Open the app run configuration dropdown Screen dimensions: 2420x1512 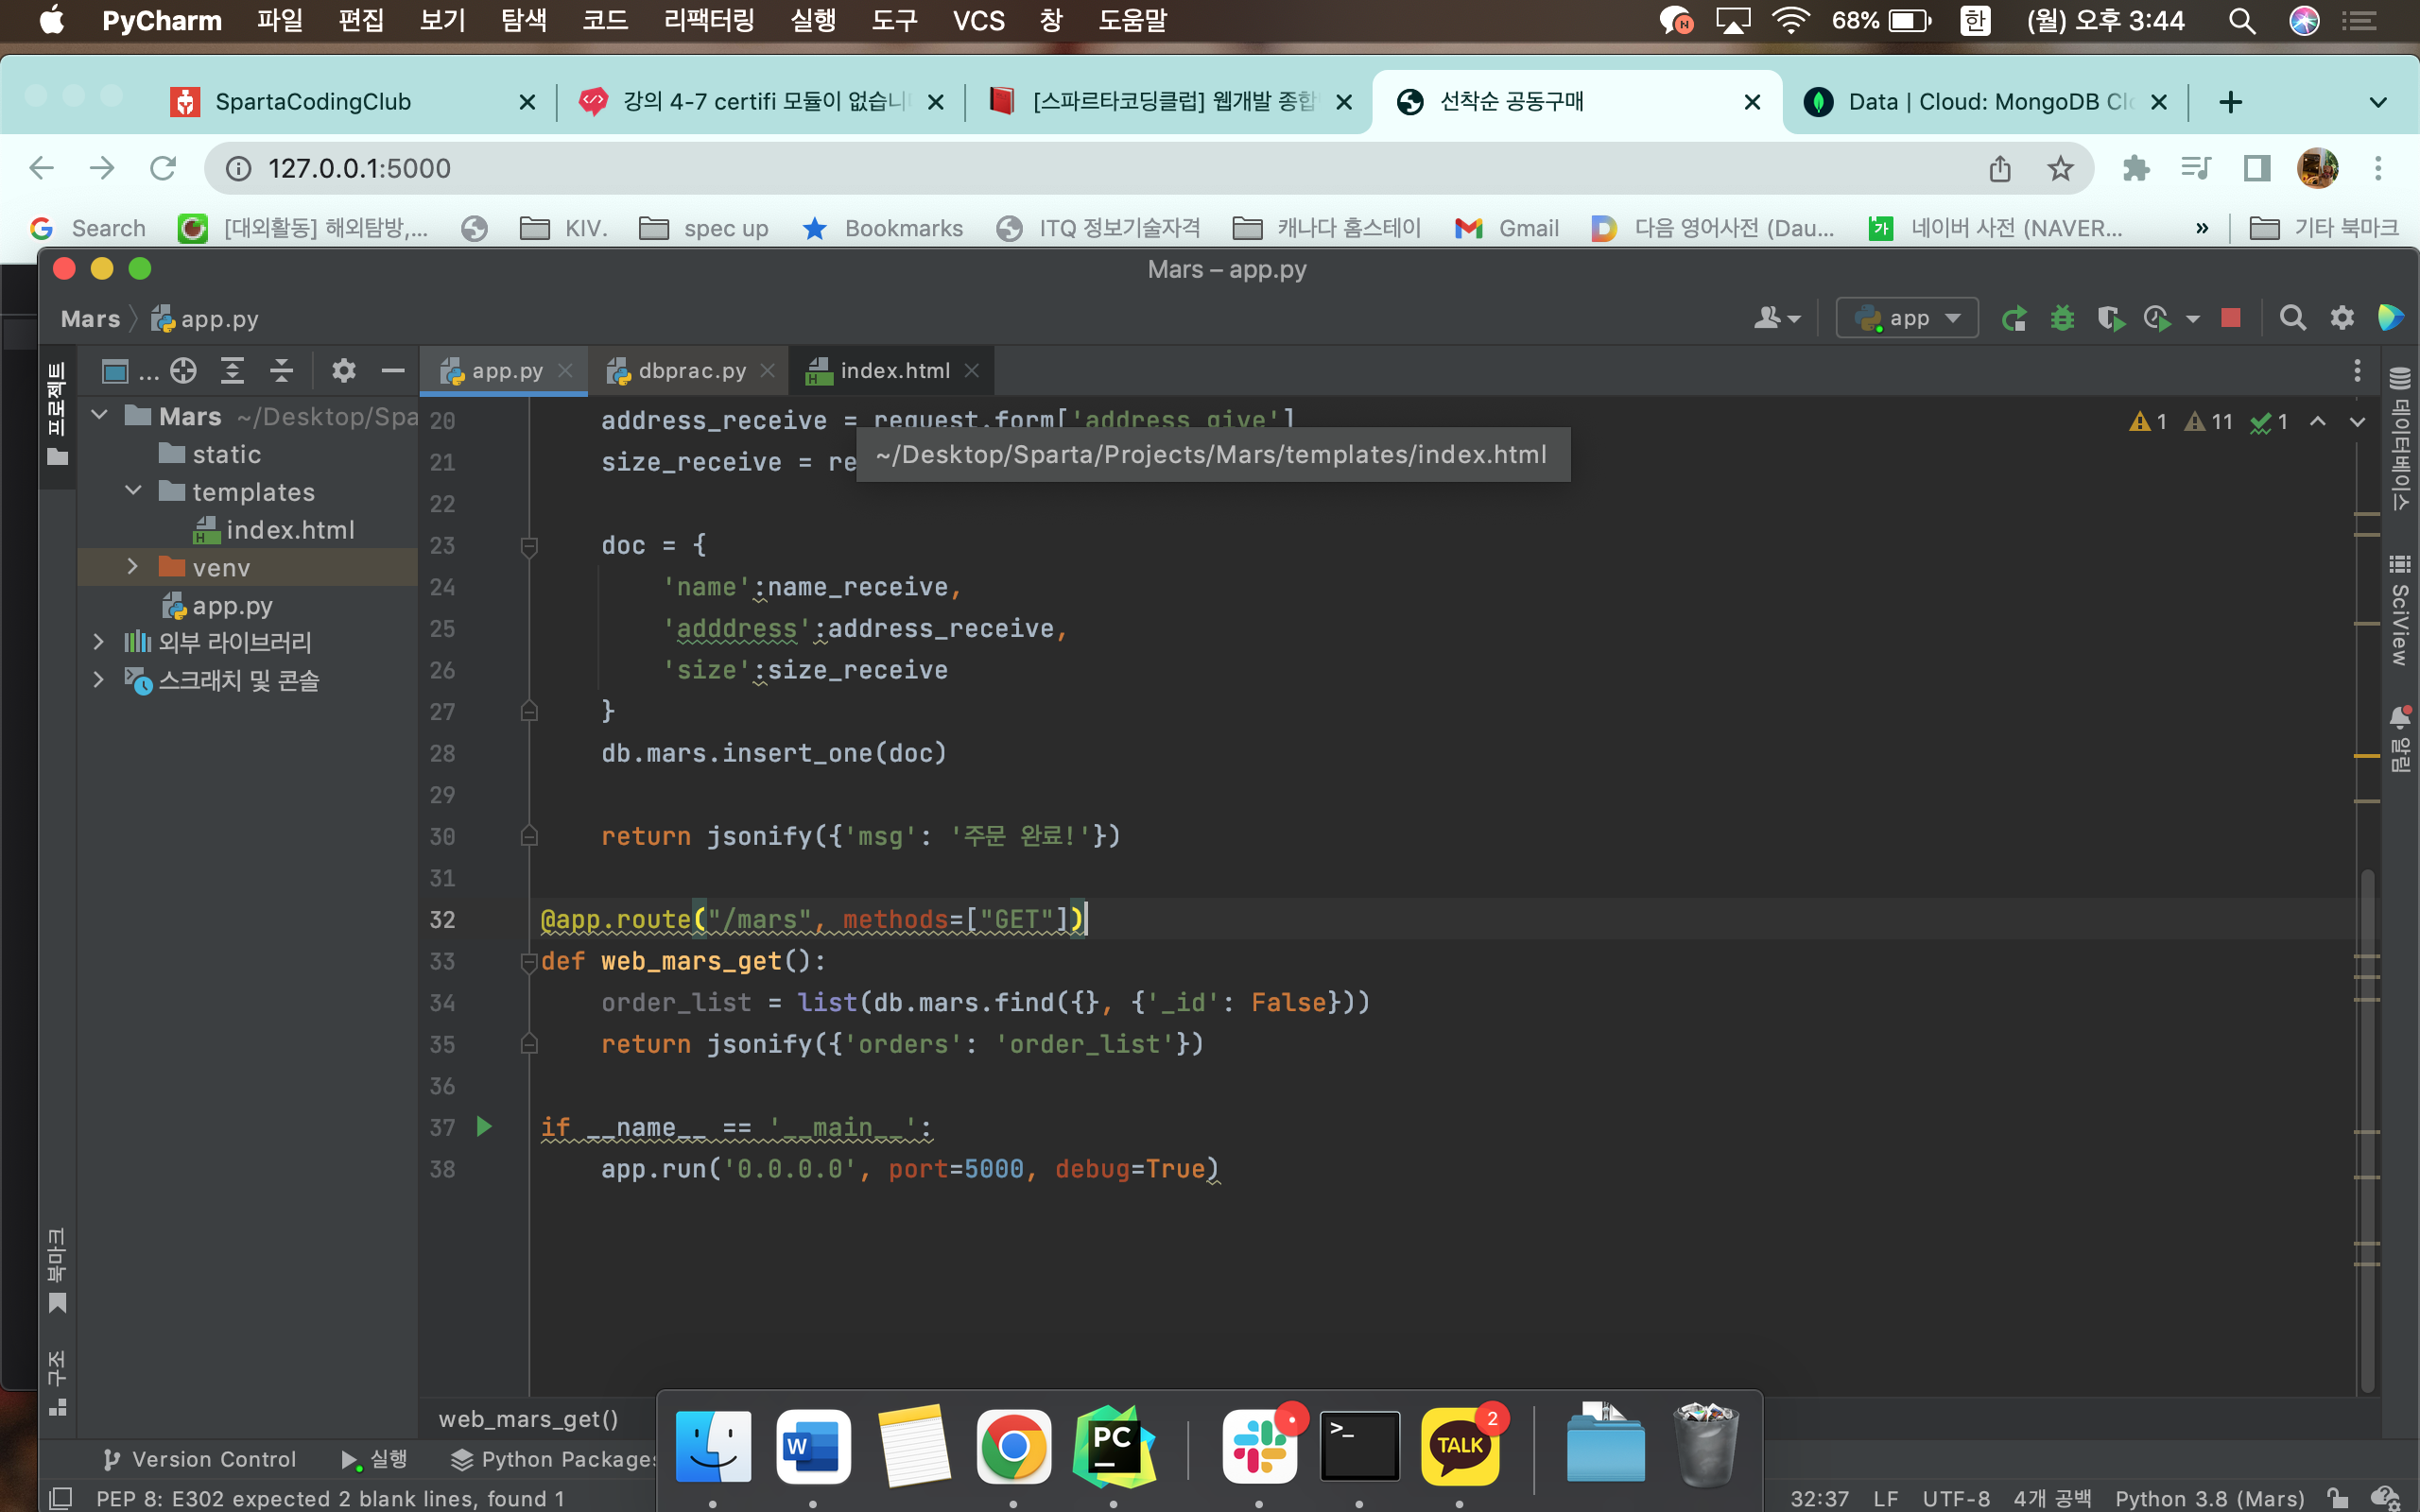point(1907,319)
